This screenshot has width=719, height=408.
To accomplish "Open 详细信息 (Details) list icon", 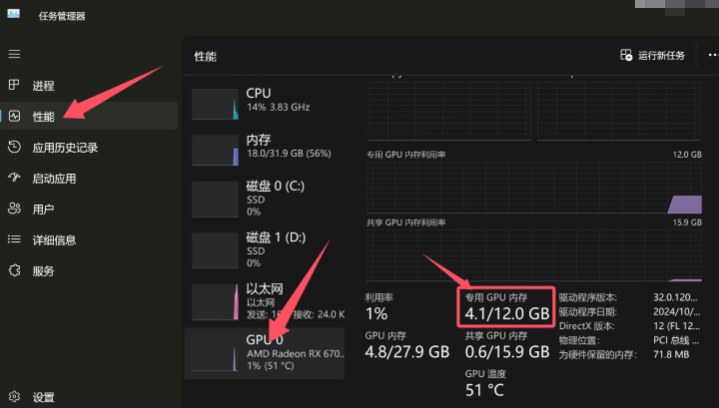I will click(14, 240).
